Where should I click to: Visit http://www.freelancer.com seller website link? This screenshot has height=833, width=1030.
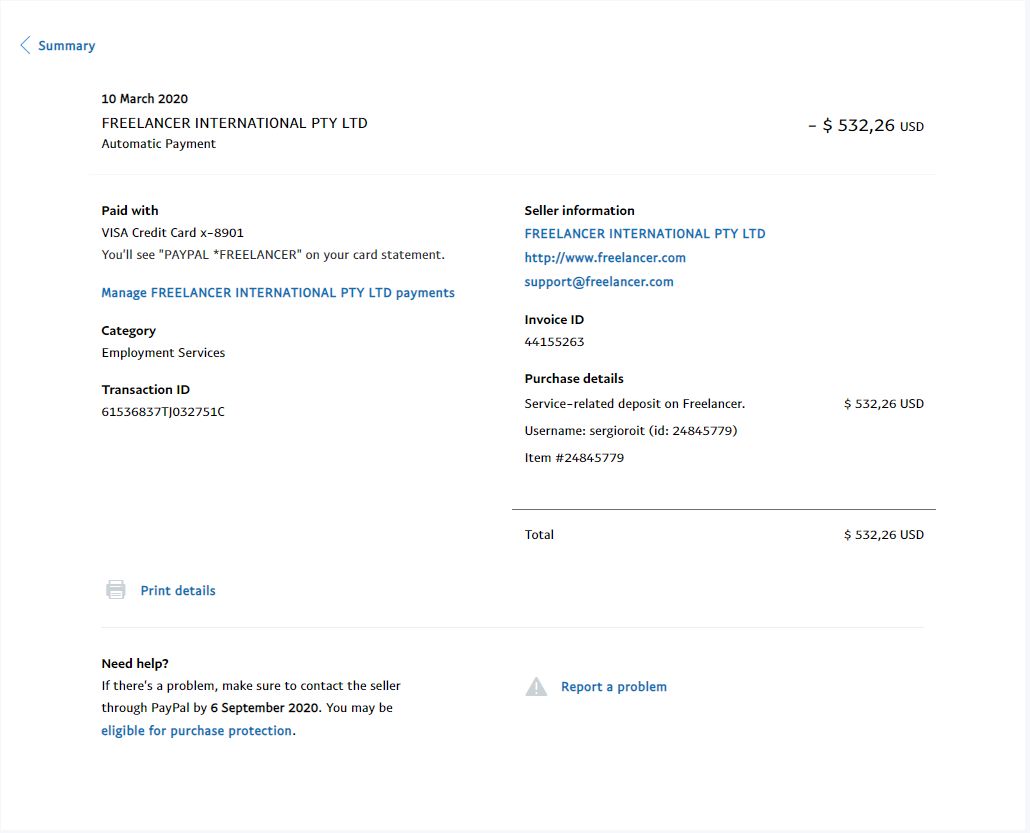coord(605,258)
